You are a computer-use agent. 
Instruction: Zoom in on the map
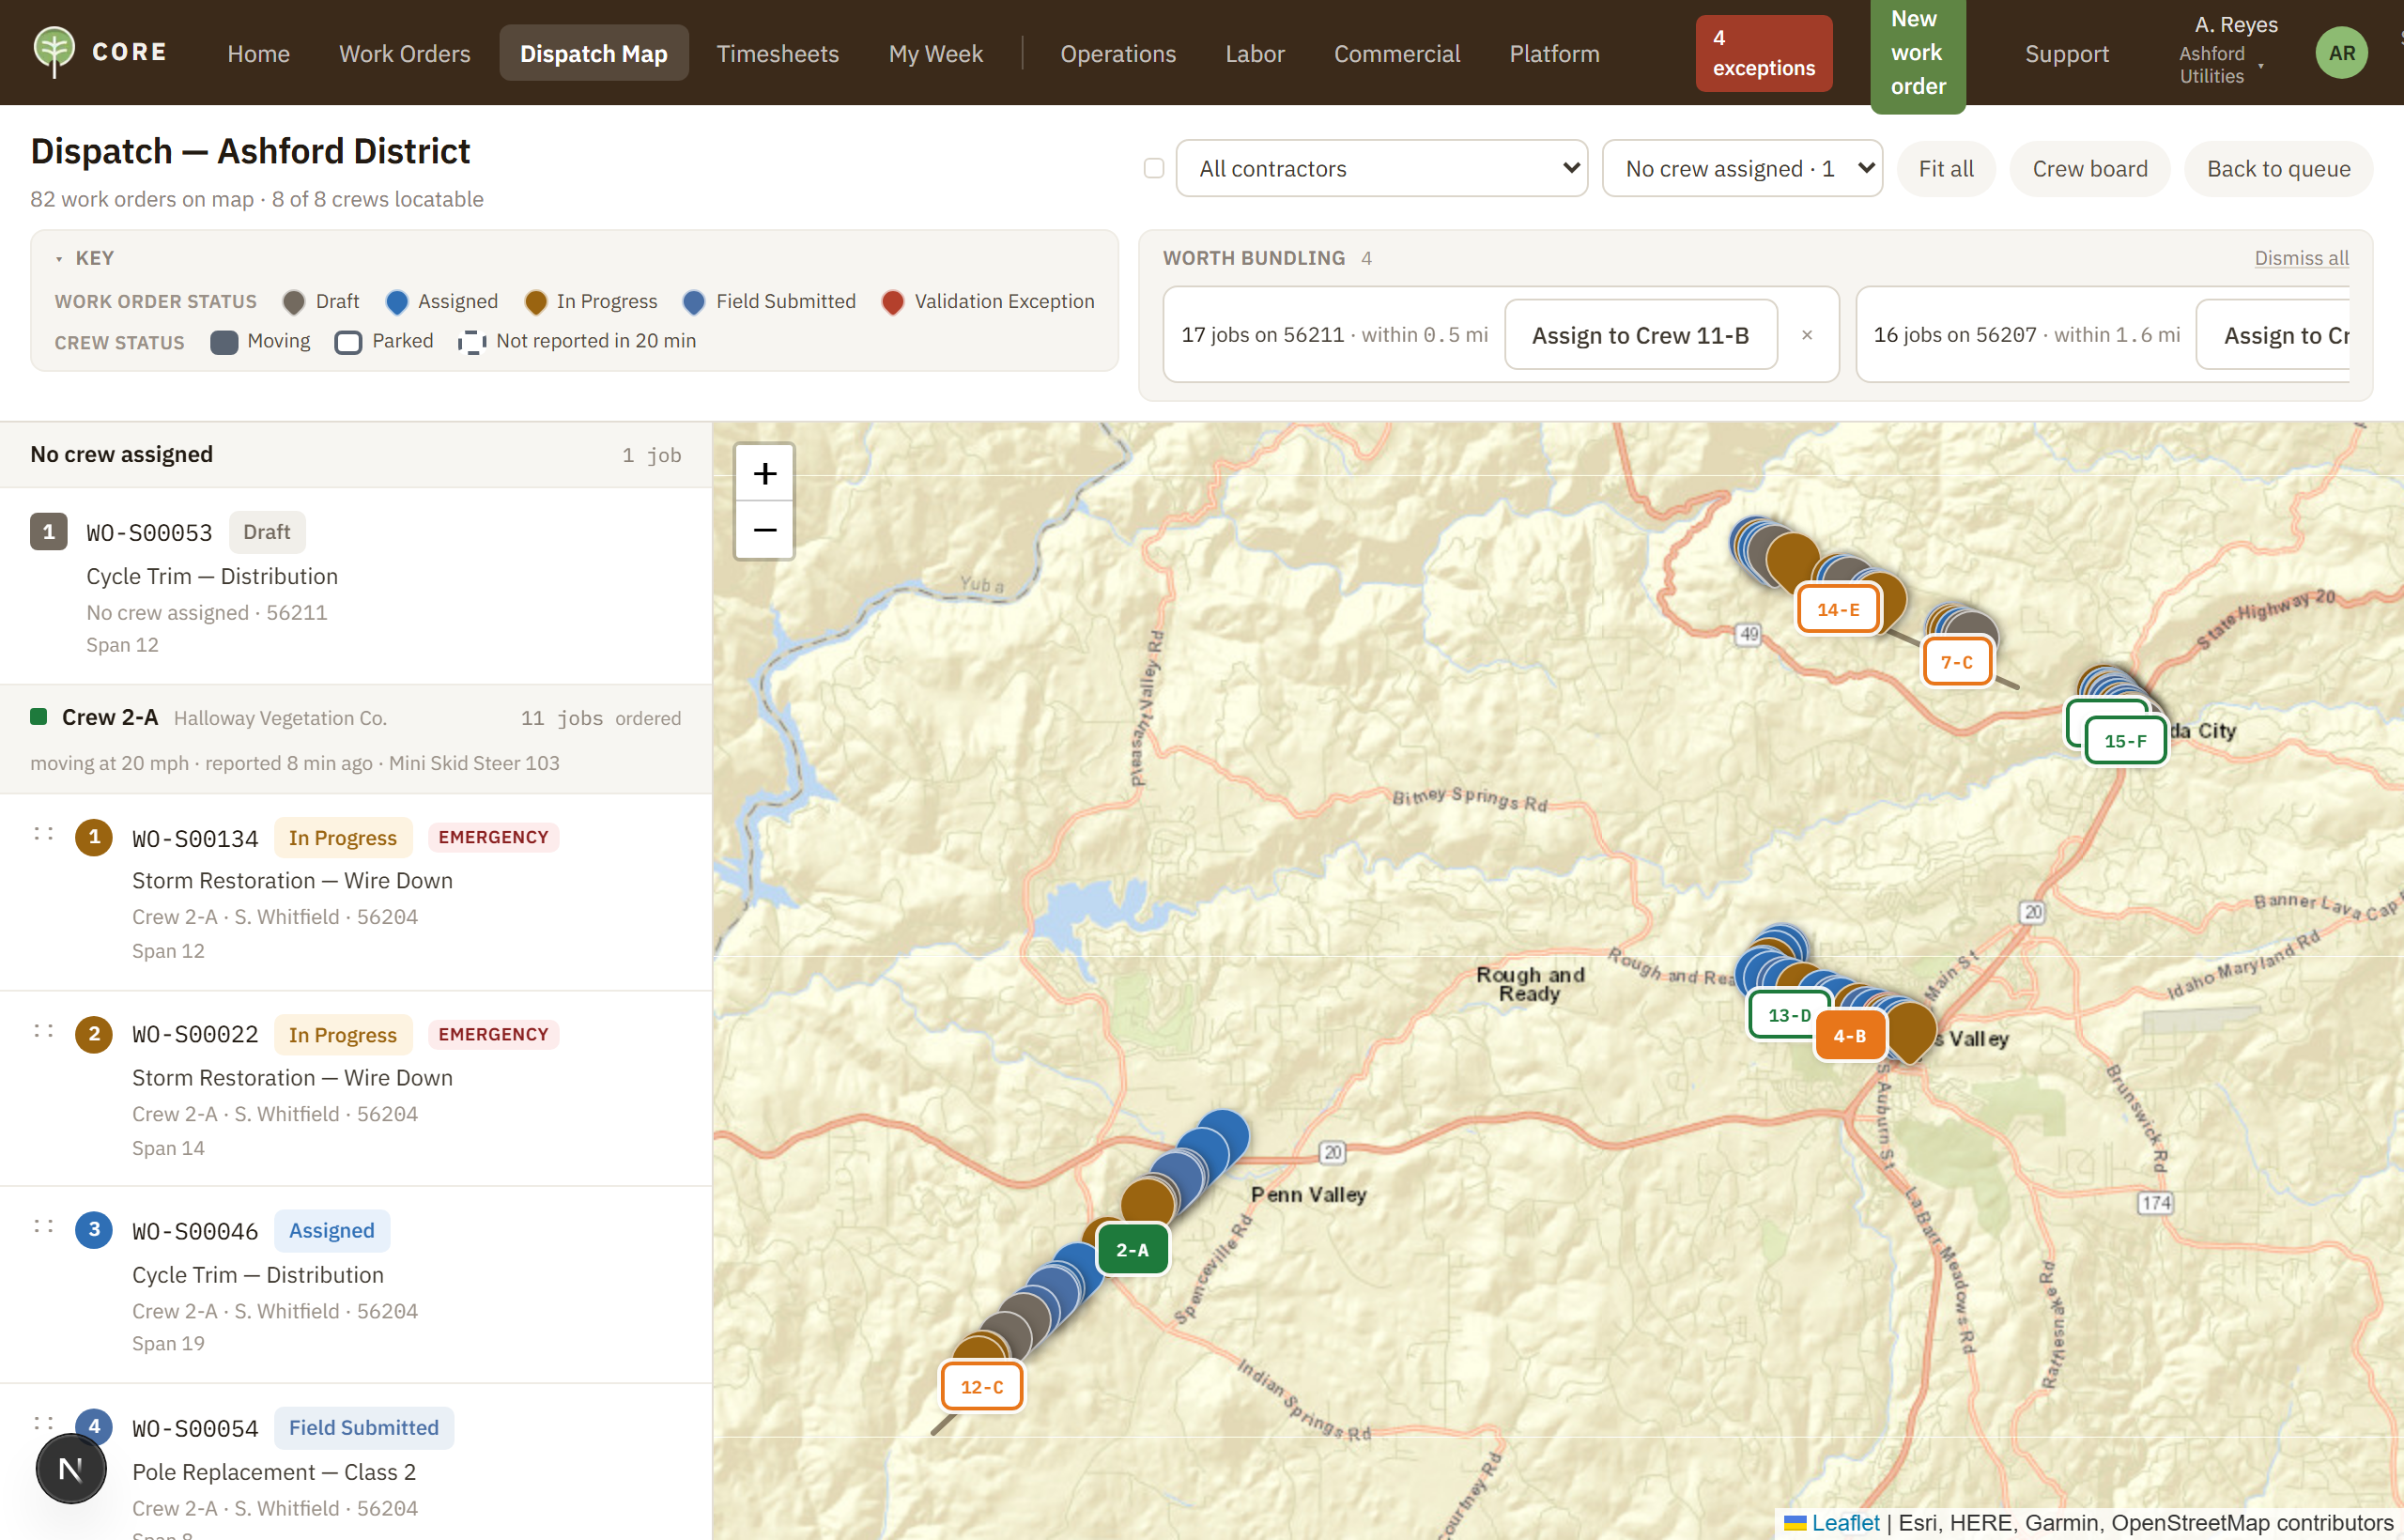765,473
